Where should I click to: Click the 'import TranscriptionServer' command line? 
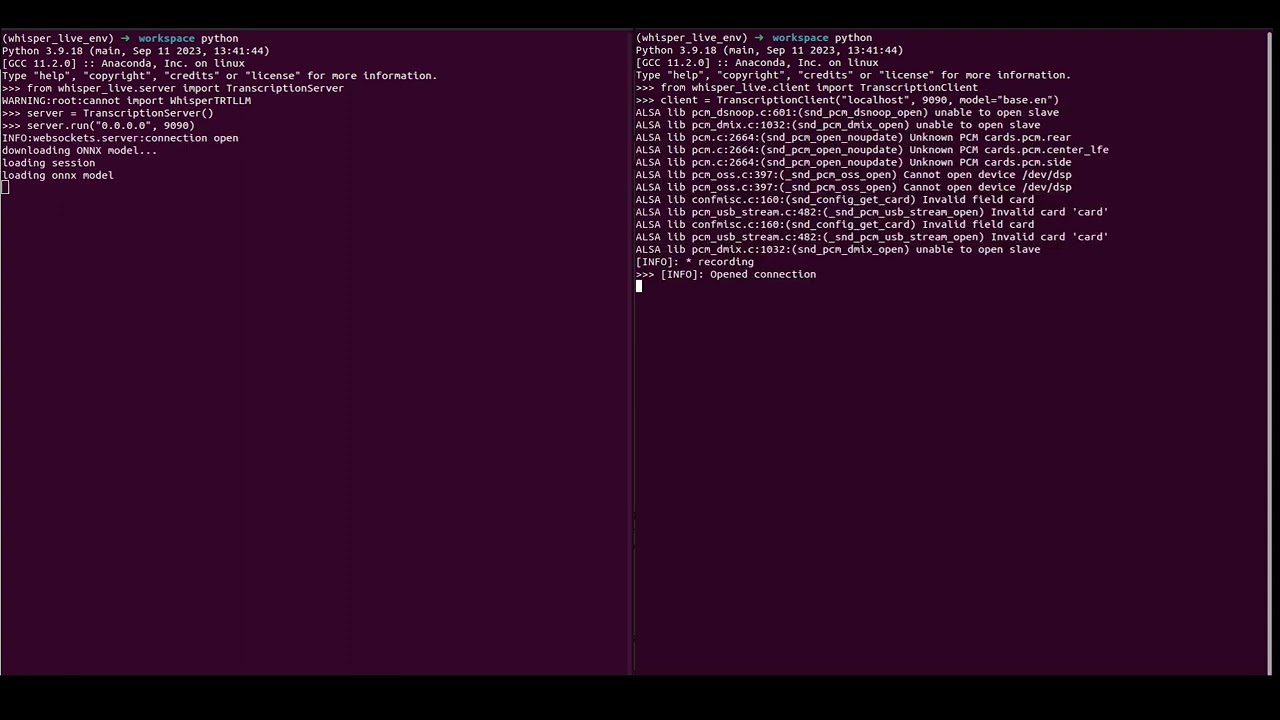pos(173,88)
